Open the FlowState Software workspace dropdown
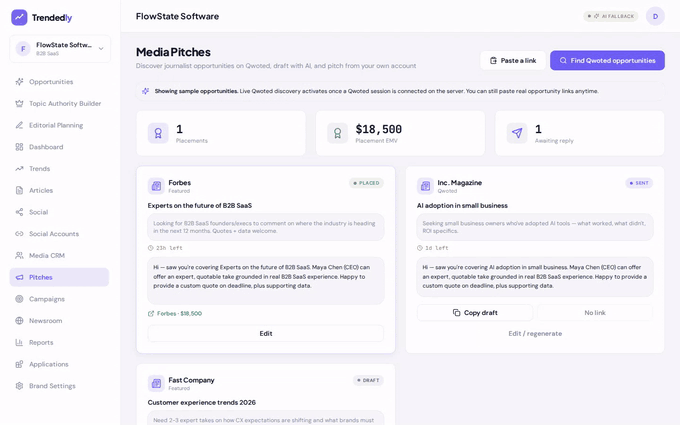 [x=60, y=49]
